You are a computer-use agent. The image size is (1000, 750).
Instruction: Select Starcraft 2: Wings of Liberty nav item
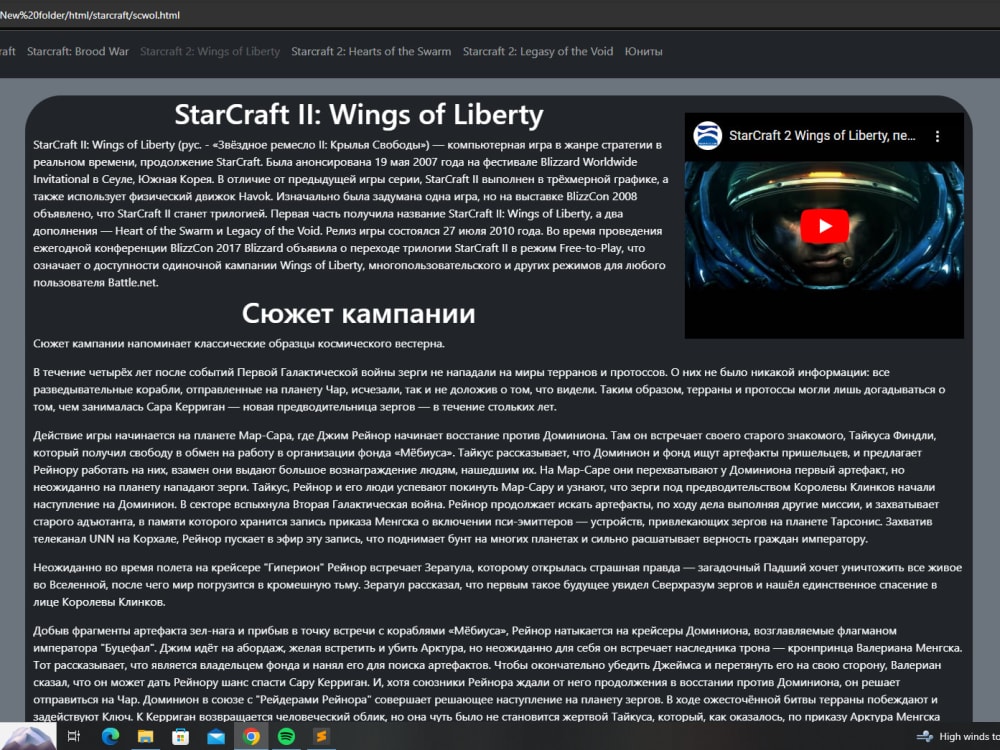210,52
